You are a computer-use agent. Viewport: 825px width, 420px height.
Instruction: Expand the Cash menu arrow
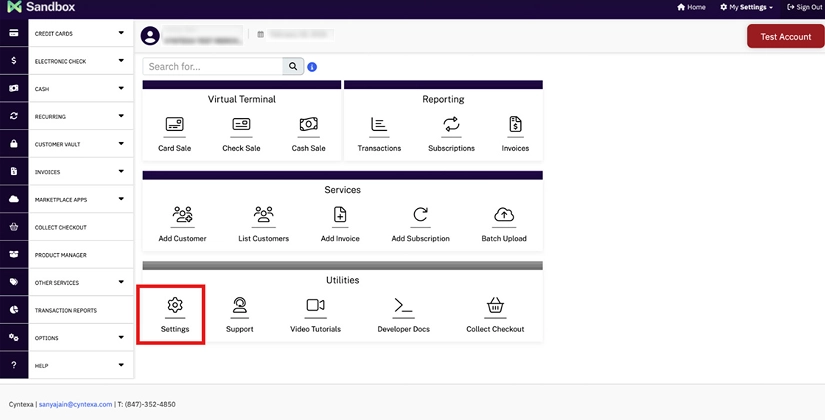click(121, 88)
